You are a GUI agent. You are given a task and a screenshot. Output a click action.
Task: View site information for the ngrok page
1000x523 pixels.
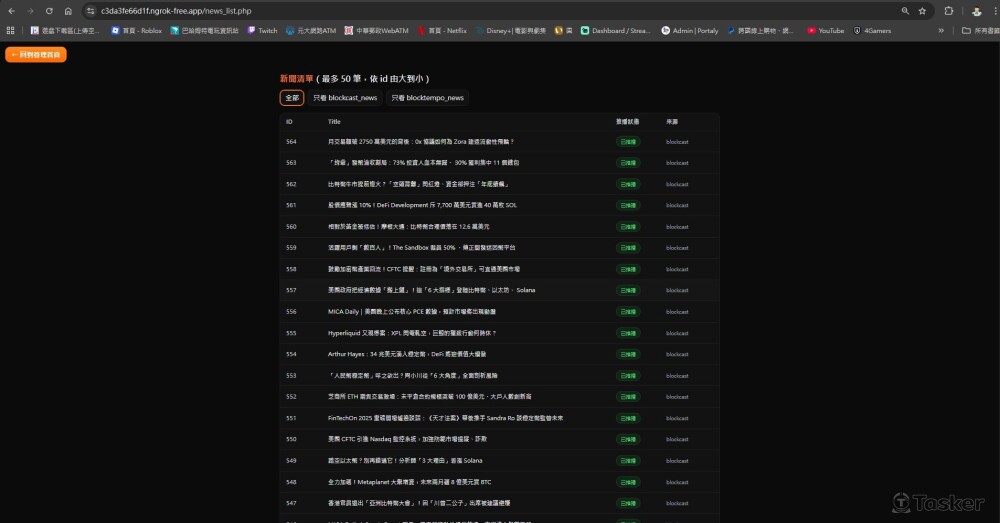click(x=90, y=10)
